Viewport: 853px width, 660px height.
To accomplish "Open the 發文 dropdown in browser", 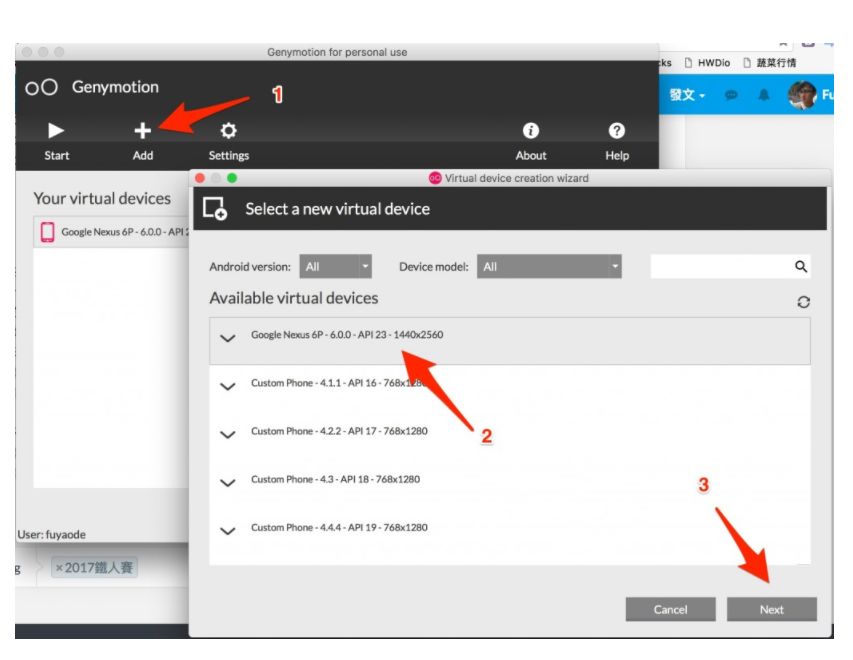I will point(687,95).
